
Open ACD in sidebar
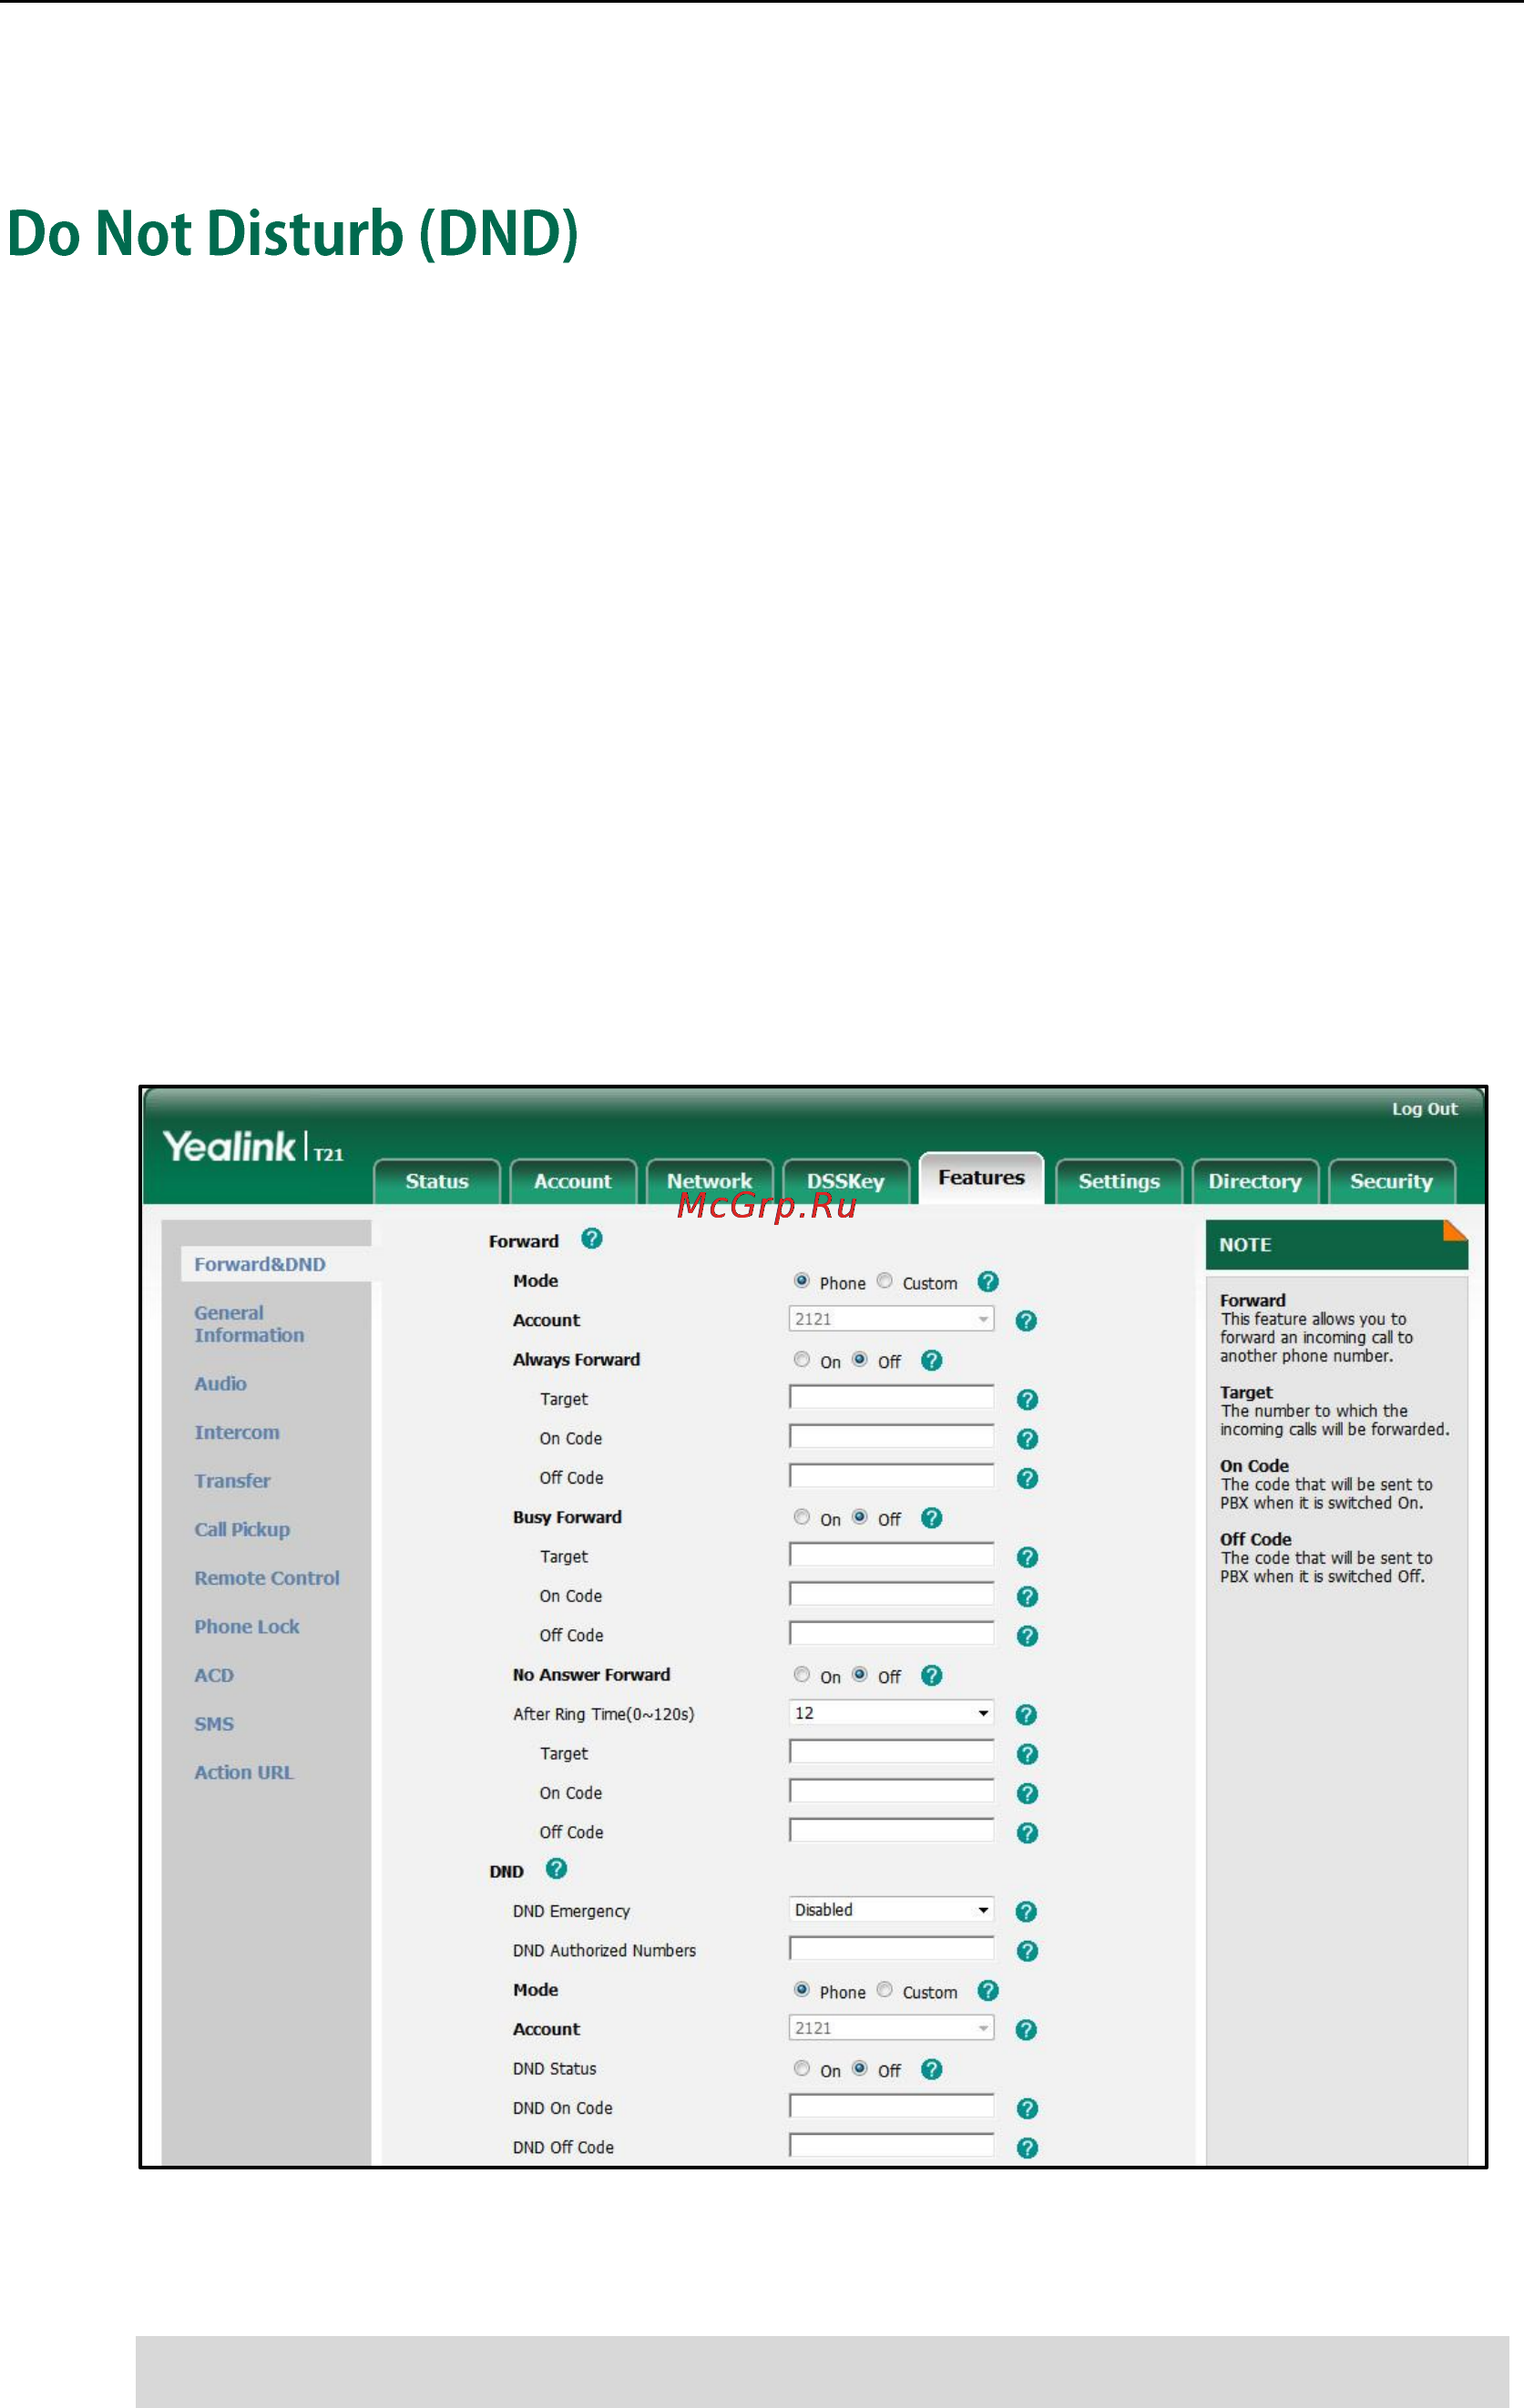point(214,1676)
